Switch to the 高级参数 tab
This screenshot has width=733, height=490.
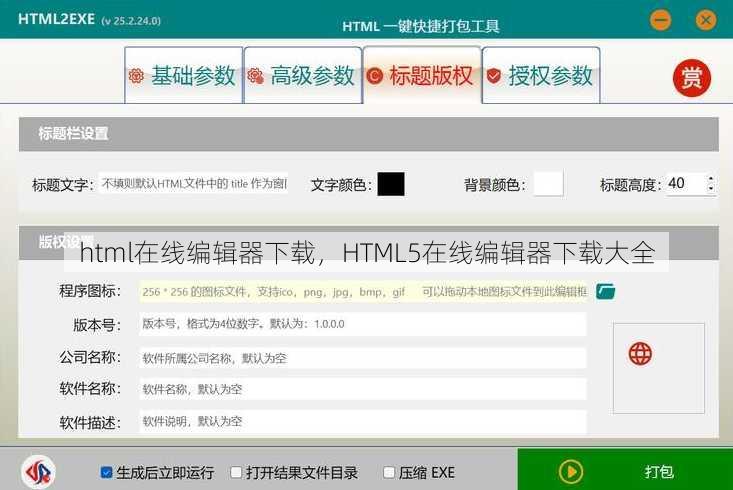pyautogui.click(x=303, y=75)
